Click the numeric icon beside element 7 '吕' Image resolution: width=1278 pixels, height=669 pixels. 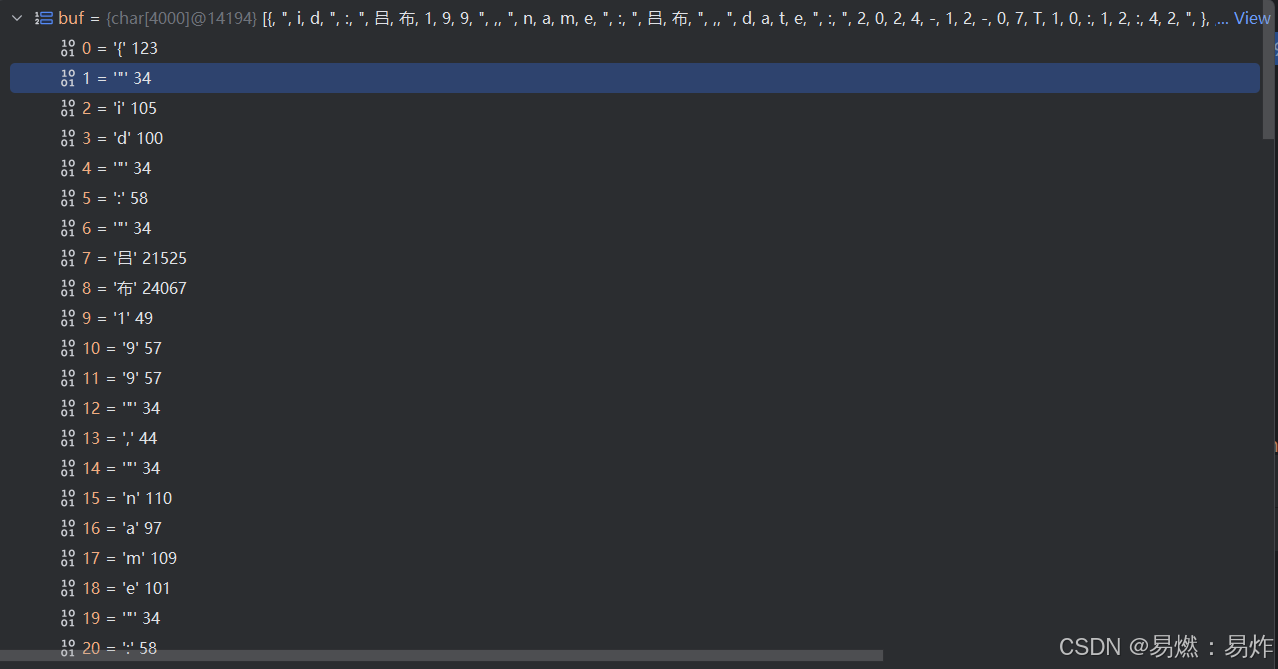(68, 258)
